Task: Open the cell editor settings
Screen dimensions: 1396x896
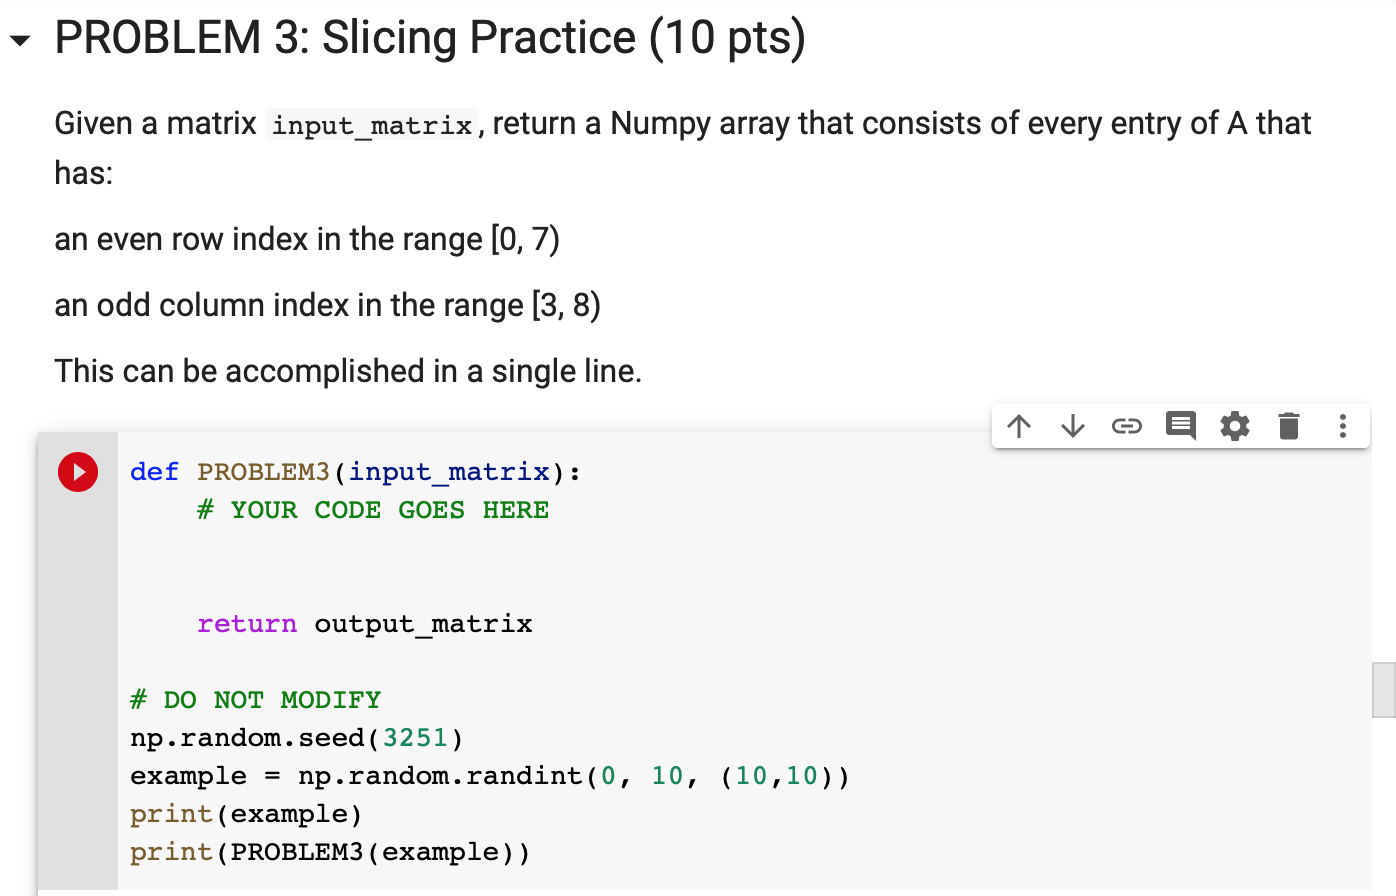Action: (1235, 426)
